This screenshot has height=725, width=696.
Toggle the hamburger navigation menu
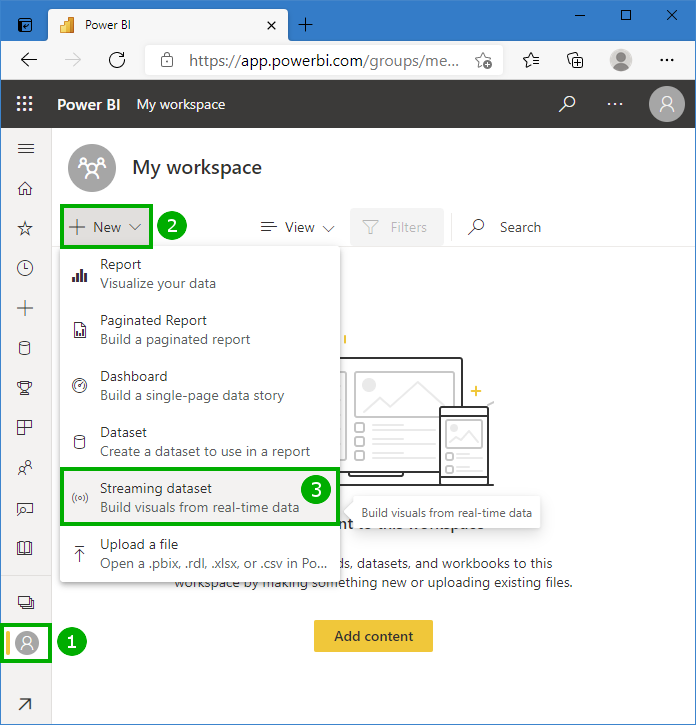(26, 148)
